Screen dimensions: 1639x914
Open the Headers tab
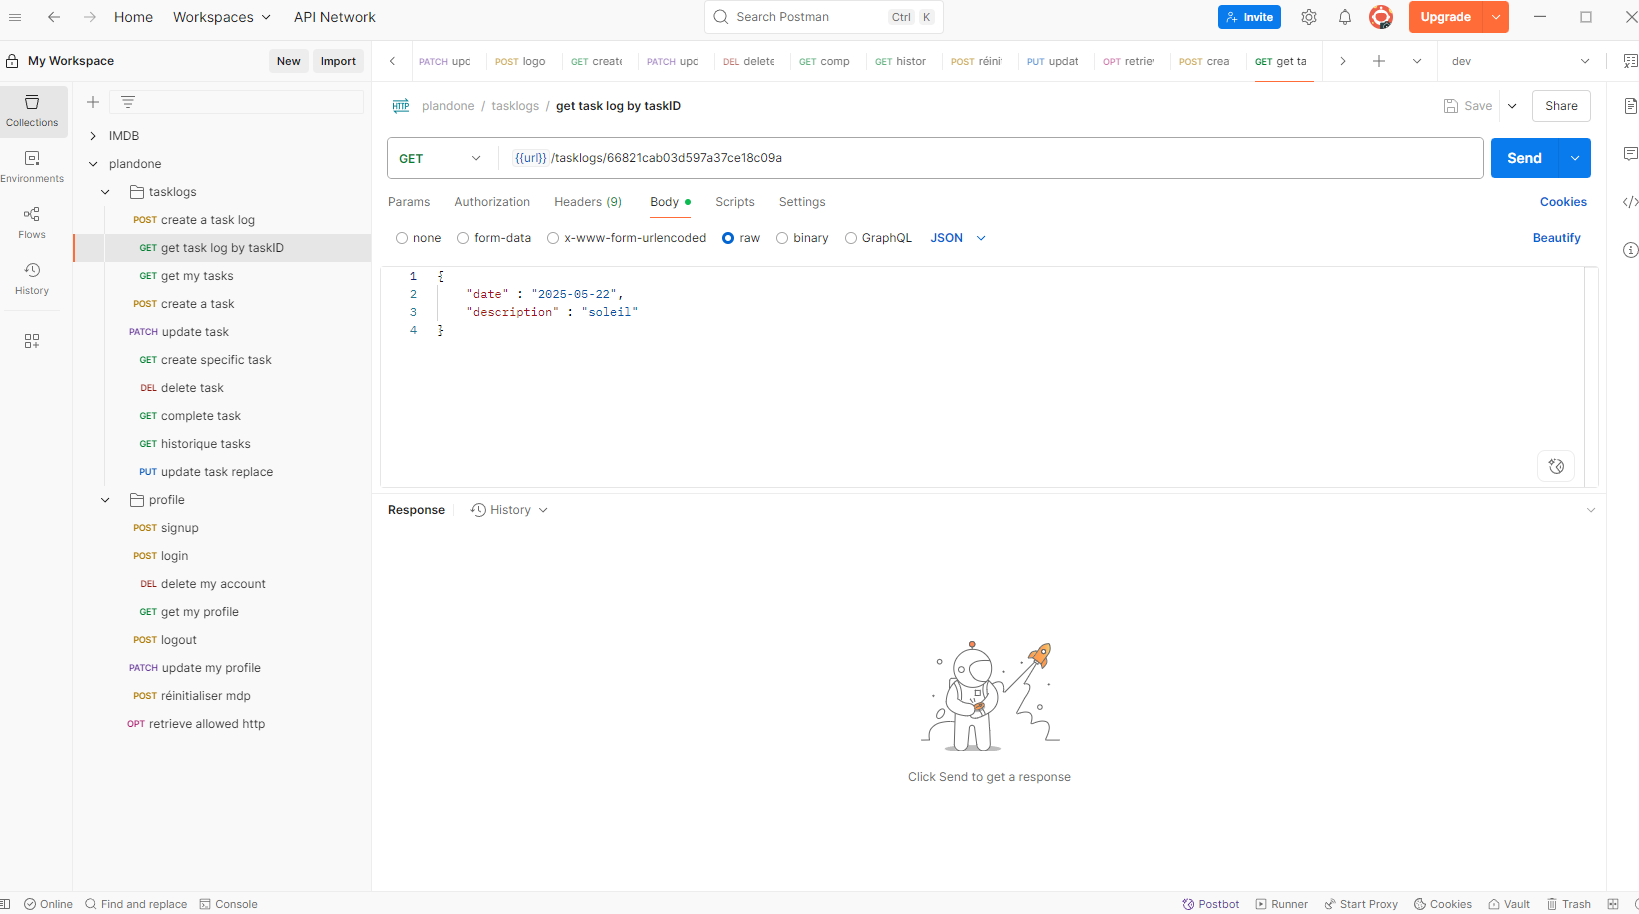tap(587, 202)
